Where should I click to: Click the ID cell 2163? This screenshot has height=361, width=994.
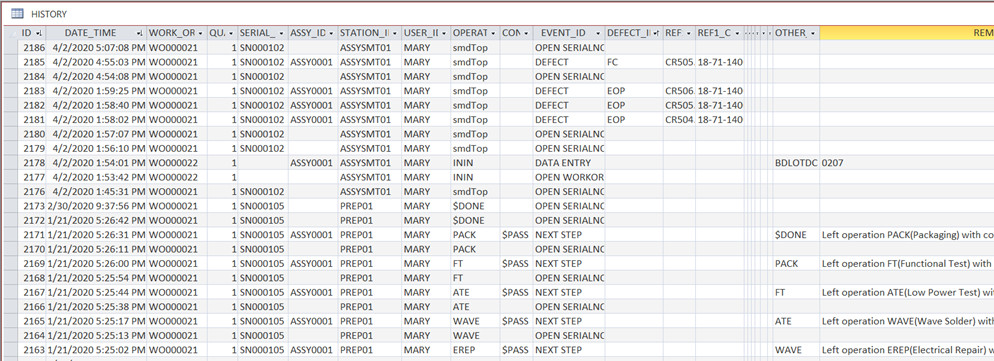pyautogui.click(x=33, y=350)
